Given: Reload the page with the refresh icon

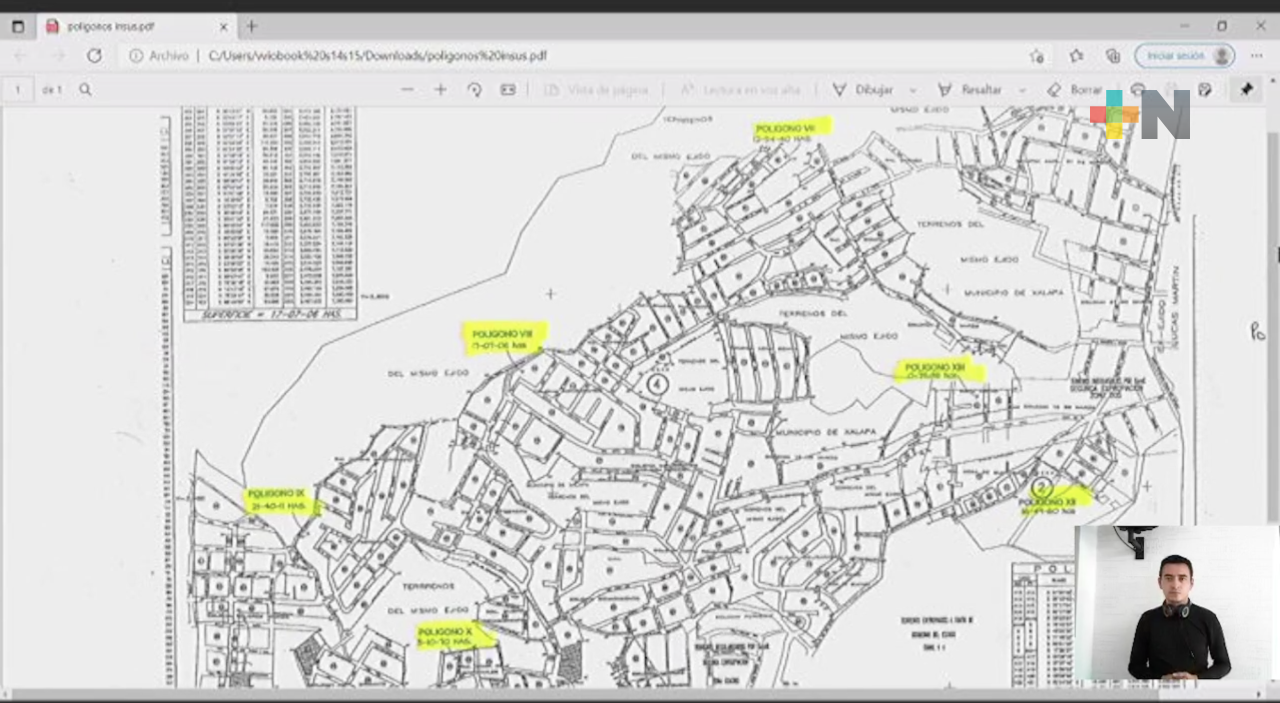Looking at the screenshot, I should 94,56.
